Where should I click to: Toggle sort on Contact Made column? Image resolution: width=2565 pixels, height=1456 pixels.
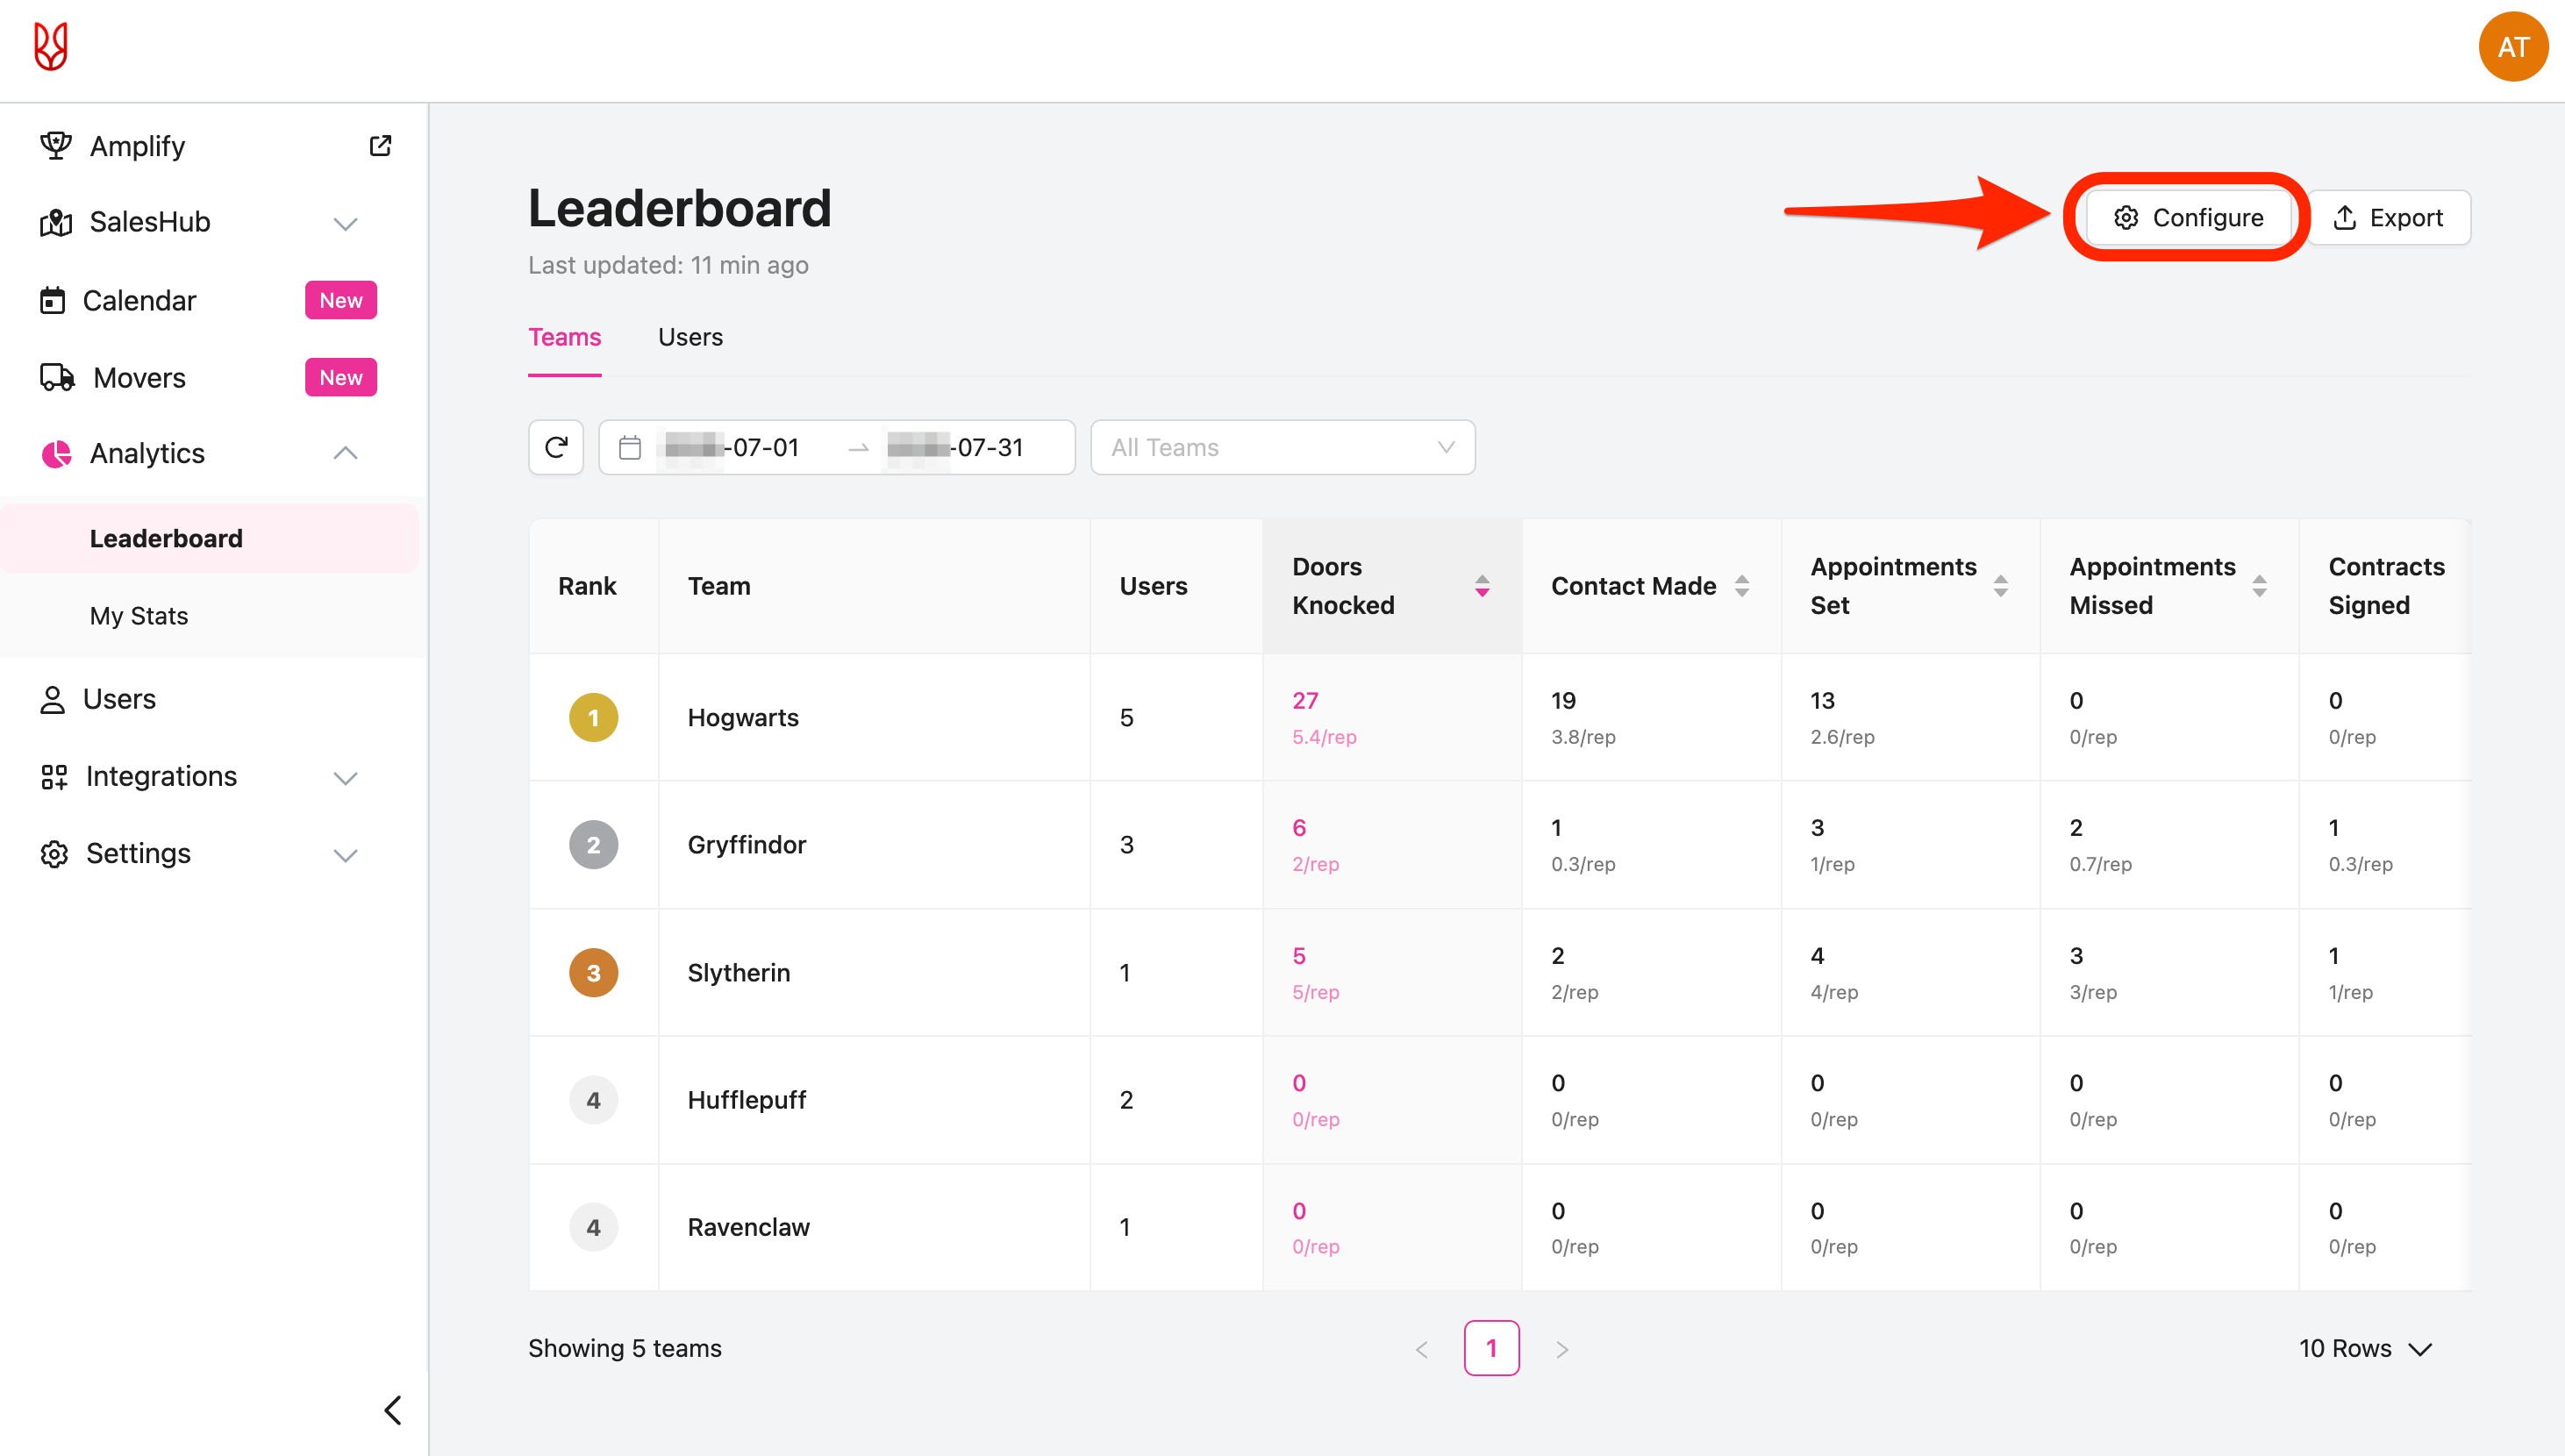pos(1742,586)
